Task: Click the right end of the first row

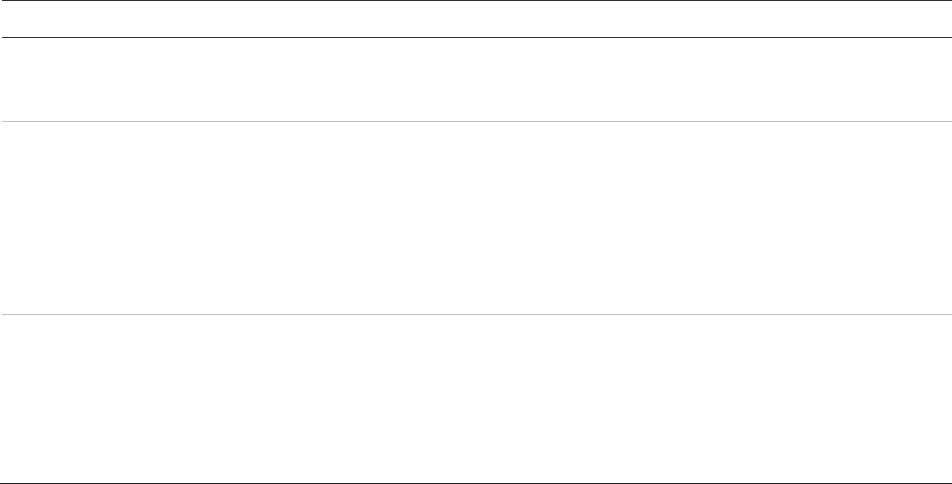Action: [x=940, y=80]
